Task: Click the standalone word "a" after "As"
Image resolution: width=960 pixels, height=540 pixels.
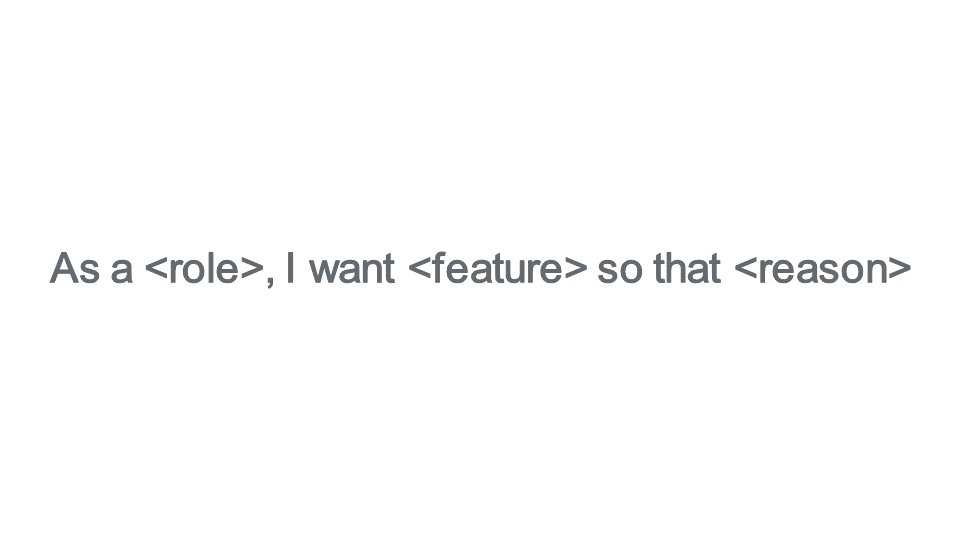Action: pyautogui.click(x=121, y=272)
